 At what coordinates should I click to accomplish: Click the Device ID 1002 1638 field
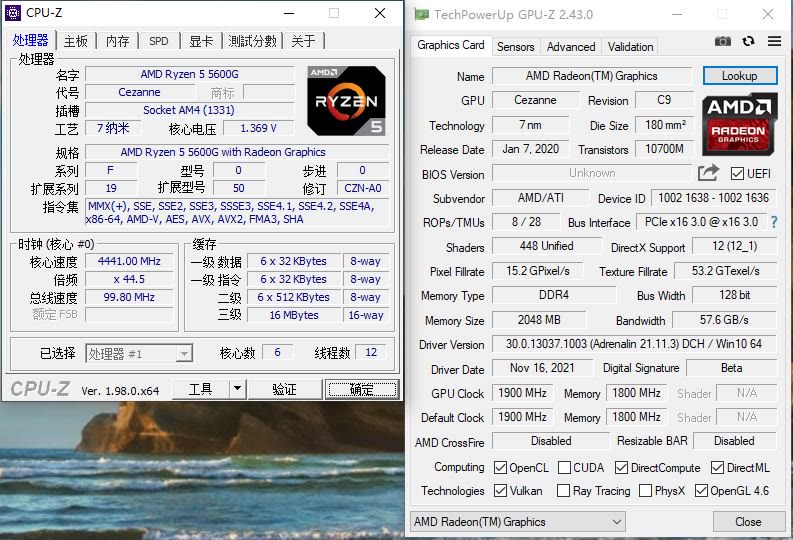(714, 198)
